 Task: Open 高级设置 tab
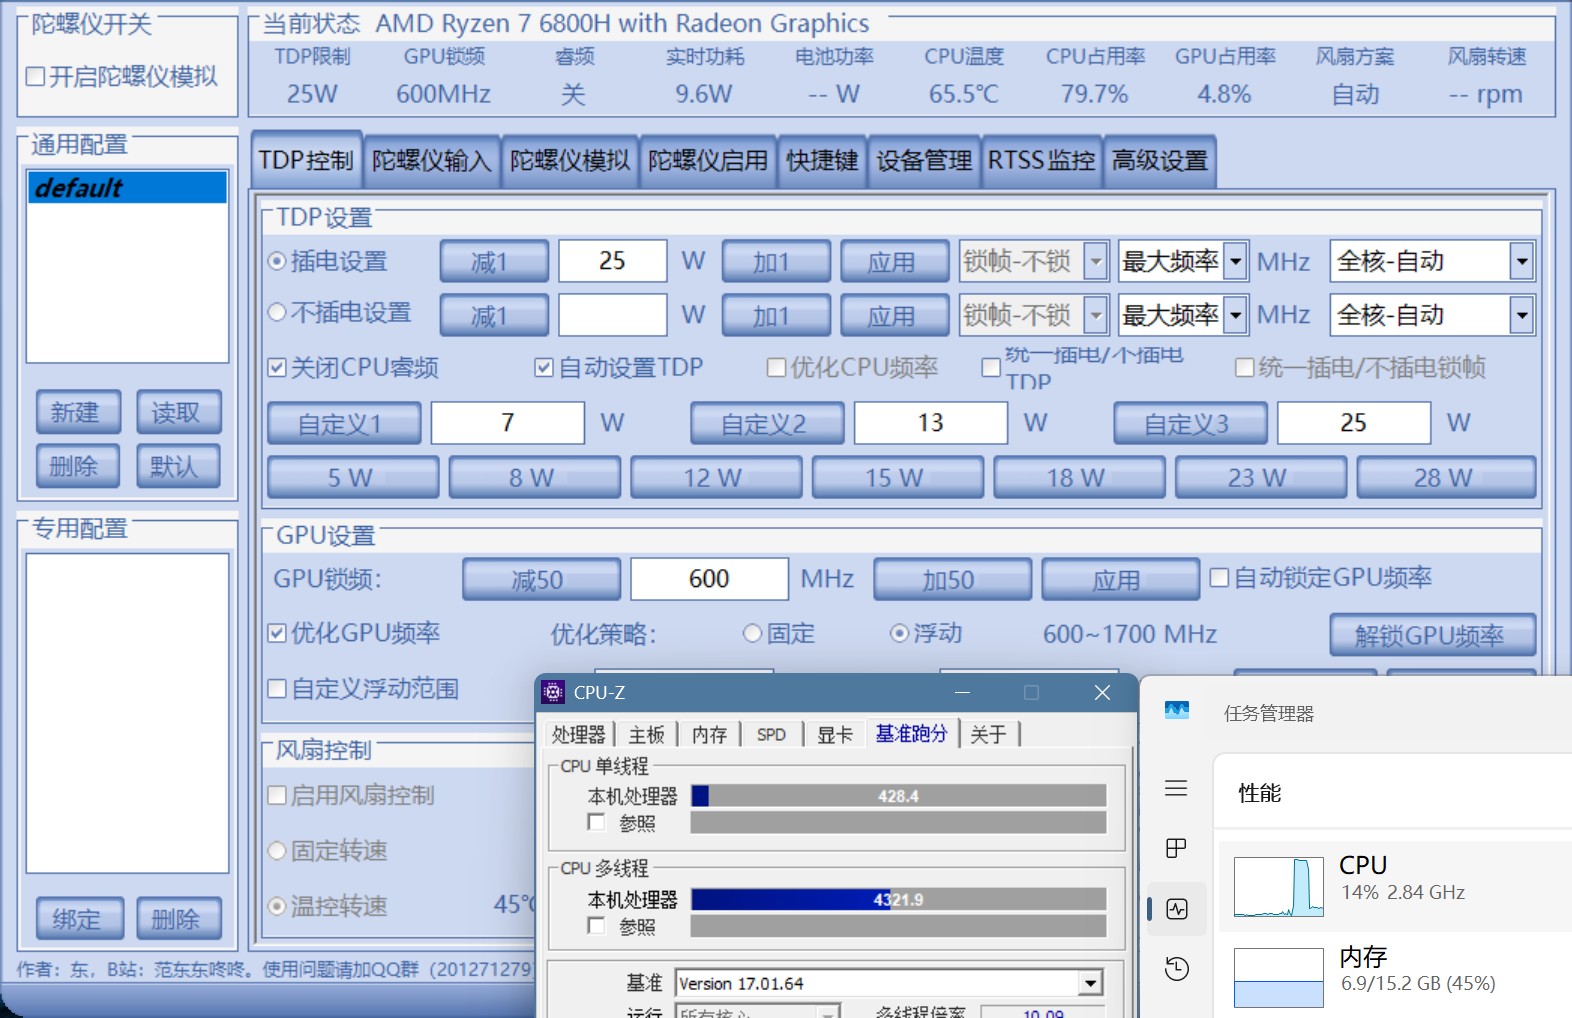click(1160, 161)
